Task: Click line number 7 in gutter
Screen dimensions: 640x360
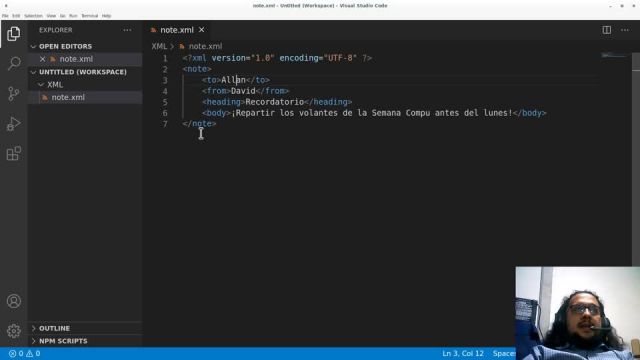Action: (165, 124)
